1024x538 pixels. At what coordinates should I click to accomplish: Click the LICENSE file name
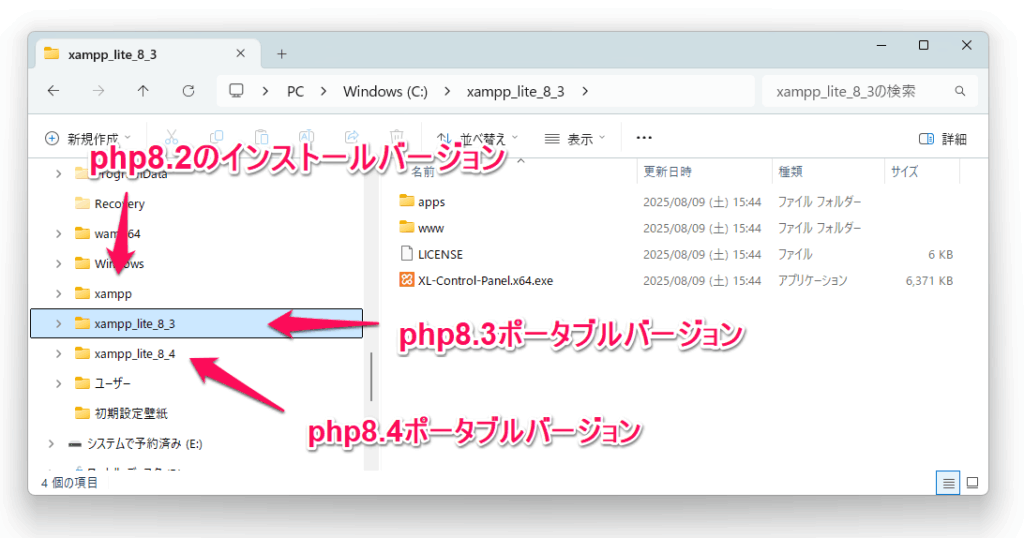click(440, 254)
